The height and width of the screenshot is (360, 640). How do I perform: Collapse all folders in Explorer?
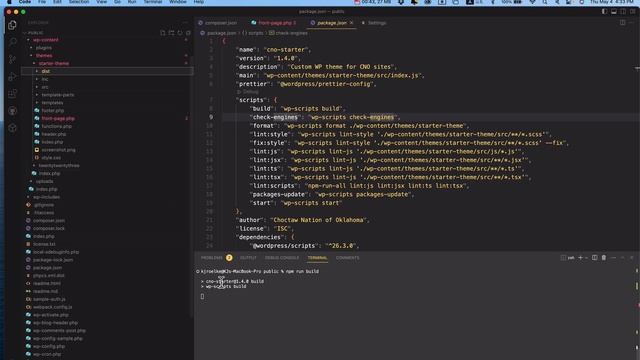coord(188,33)
